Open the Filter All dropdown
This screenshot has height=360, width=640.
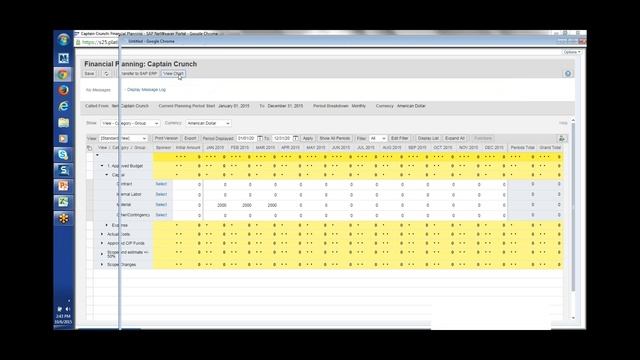(377, 138)
